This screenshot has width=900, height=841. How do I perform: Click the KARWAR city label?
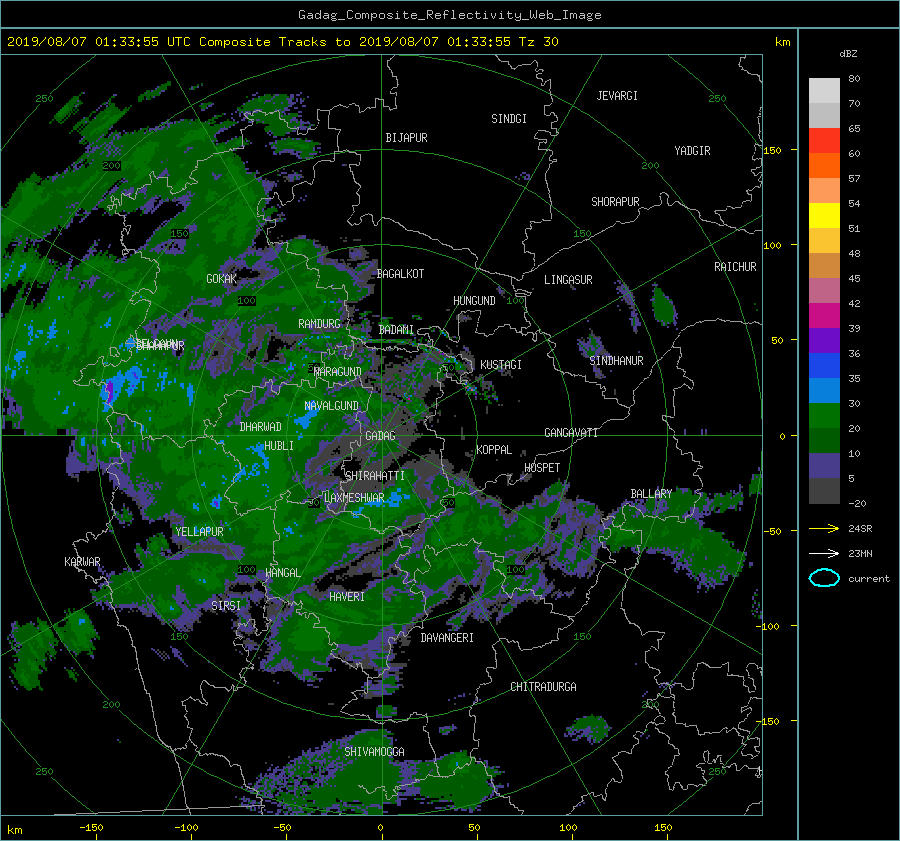point(82,562)
